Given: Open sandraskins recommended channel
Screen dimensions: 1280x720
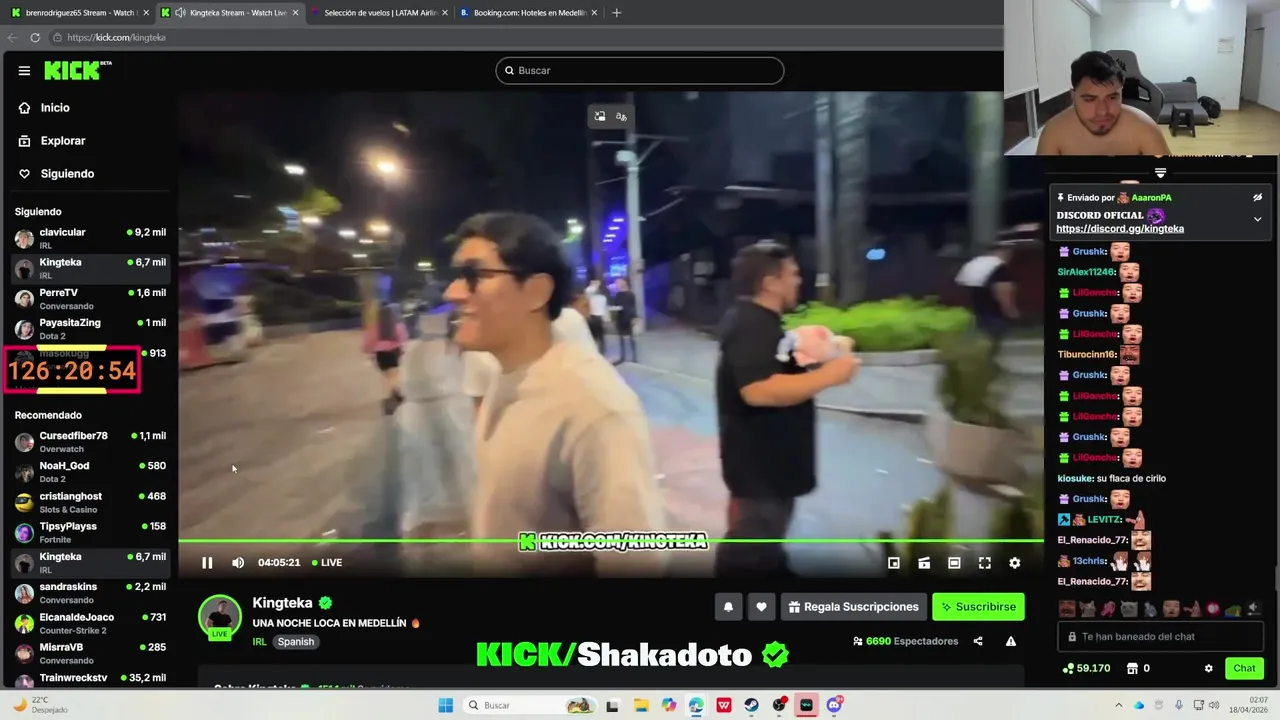Looking at the screenshot, I should [x=90, y=593].
